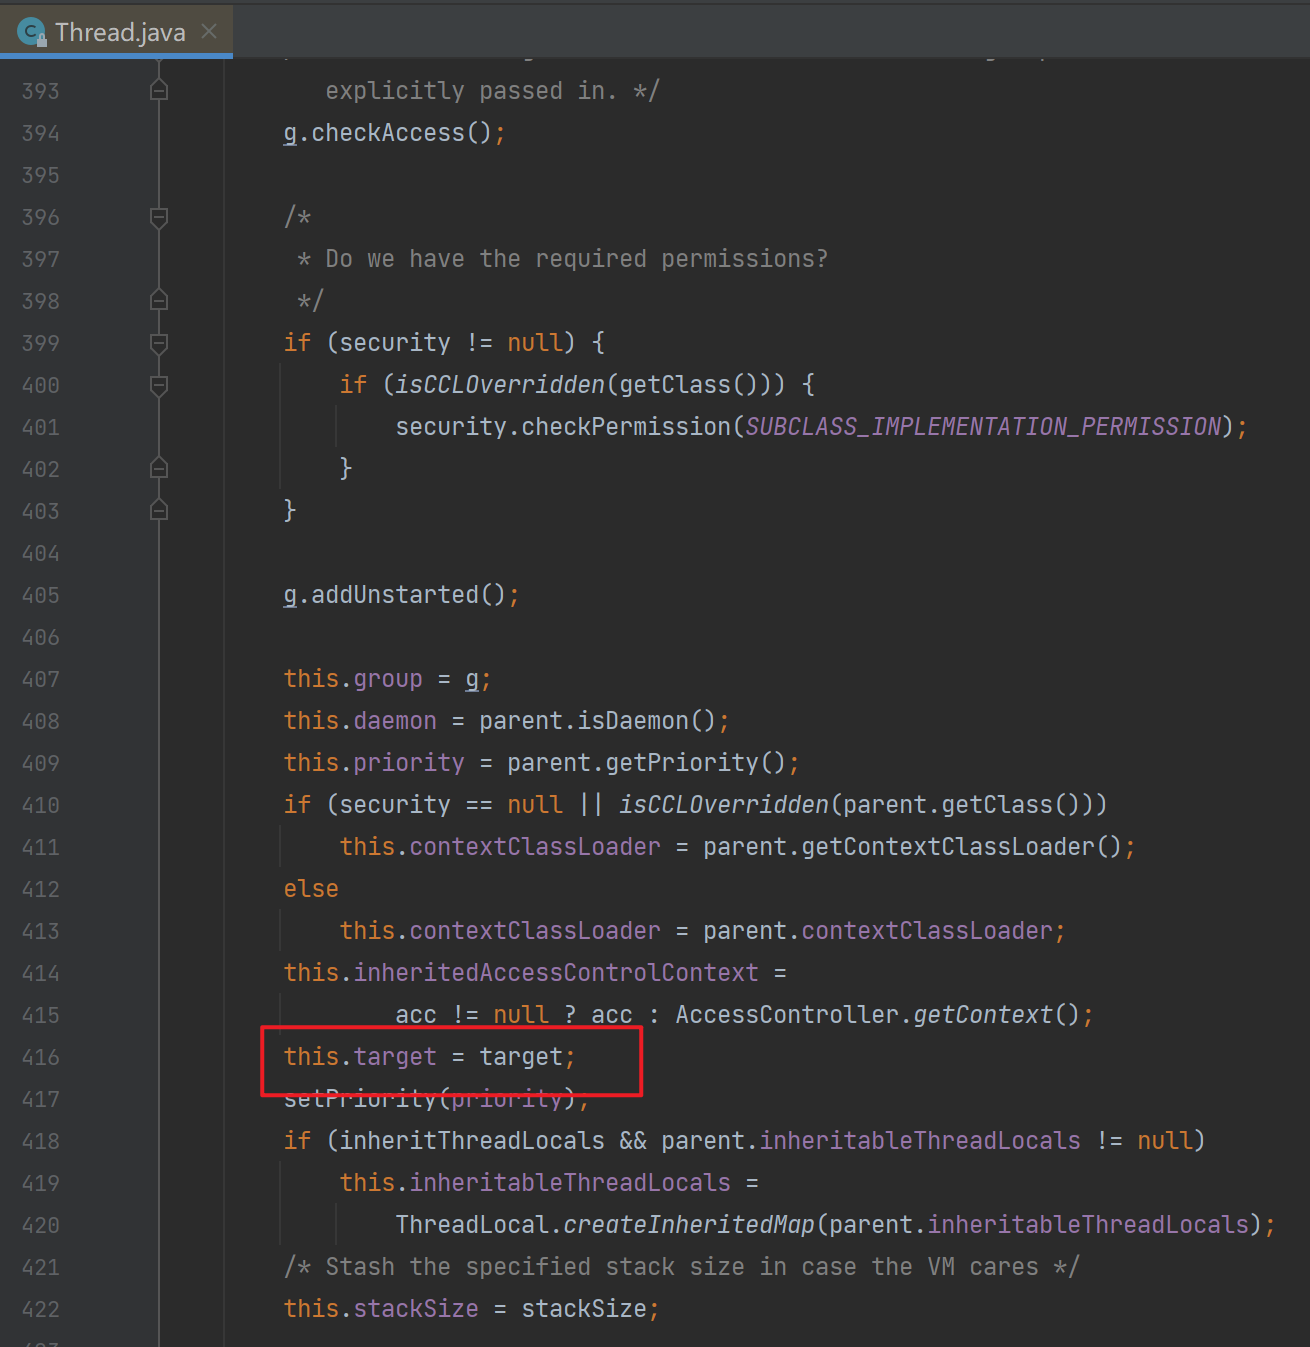
Task: Click line number 416 in the gutter
Action: 41,1057
